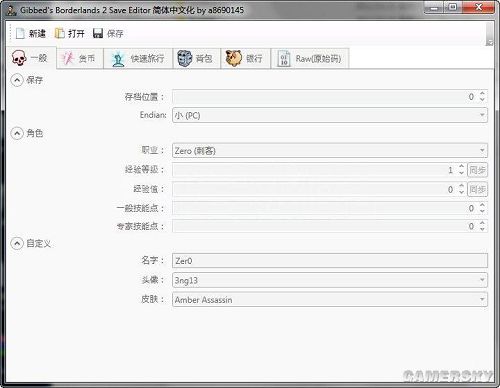Decrease 经验等级 level with down arrow
Viewport: 500px width, 388px height.
click(x=461, y=173)
